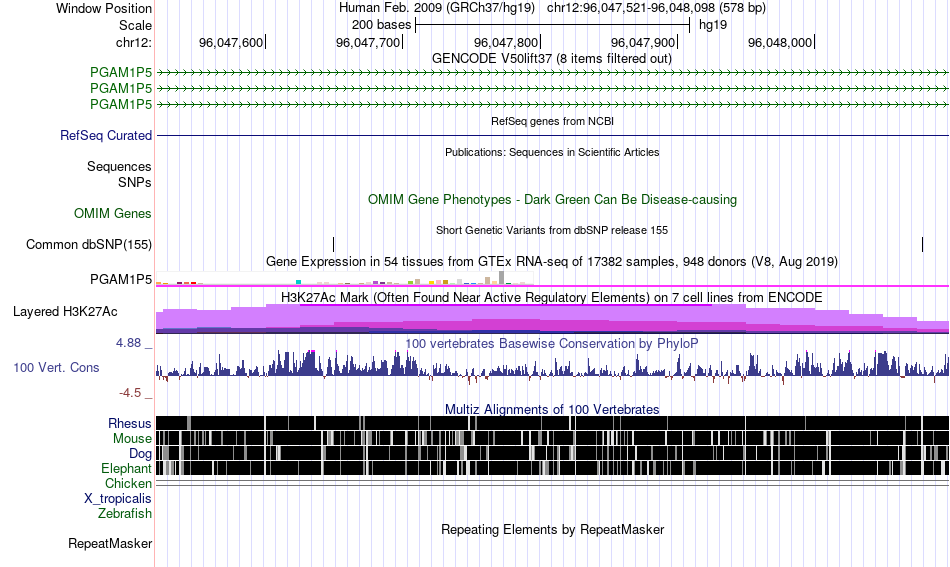Open Publications: Sequences in Scientific Articles title
This screenshot has height=567, width=950.
[x=552, y=152]
